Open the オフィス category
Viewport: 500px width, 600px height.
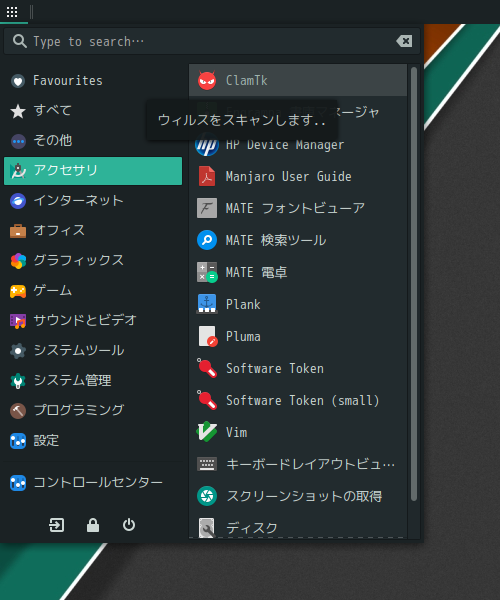point(93,230)
